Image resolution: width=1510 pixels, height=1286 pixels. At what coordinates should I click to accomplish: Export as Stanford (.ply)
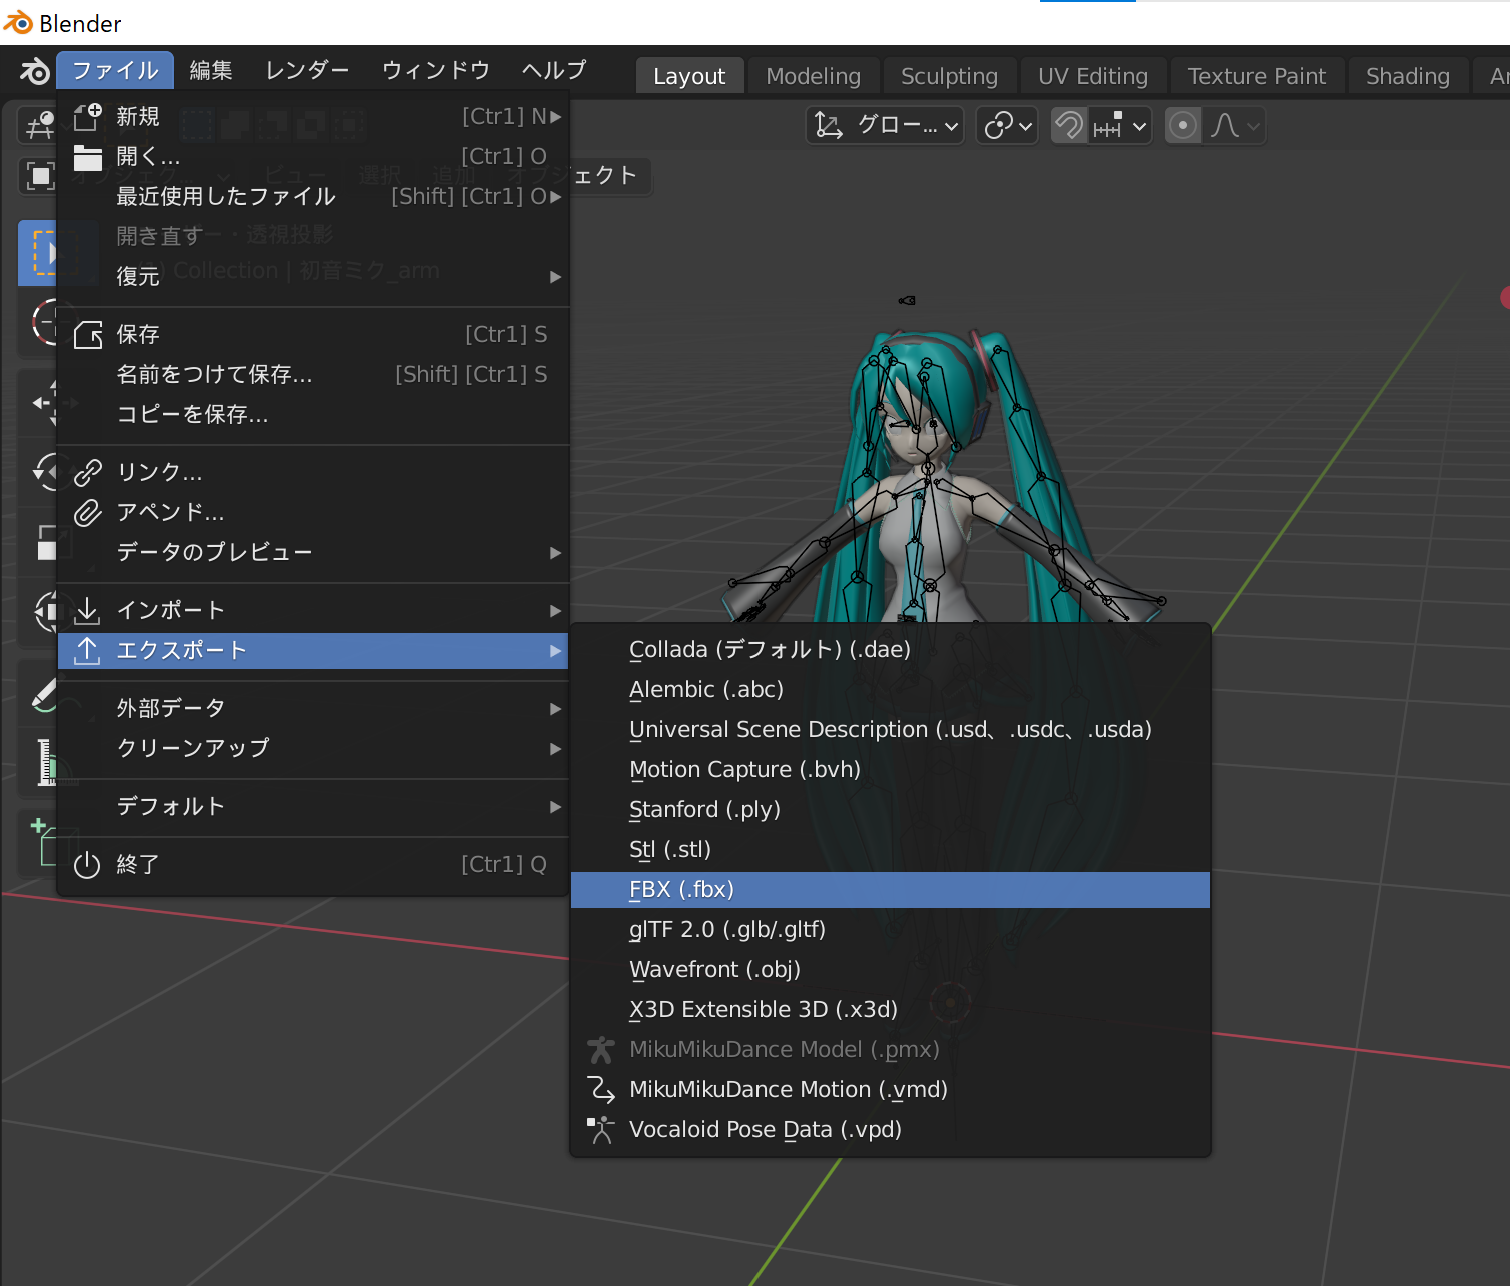[890, 809]
